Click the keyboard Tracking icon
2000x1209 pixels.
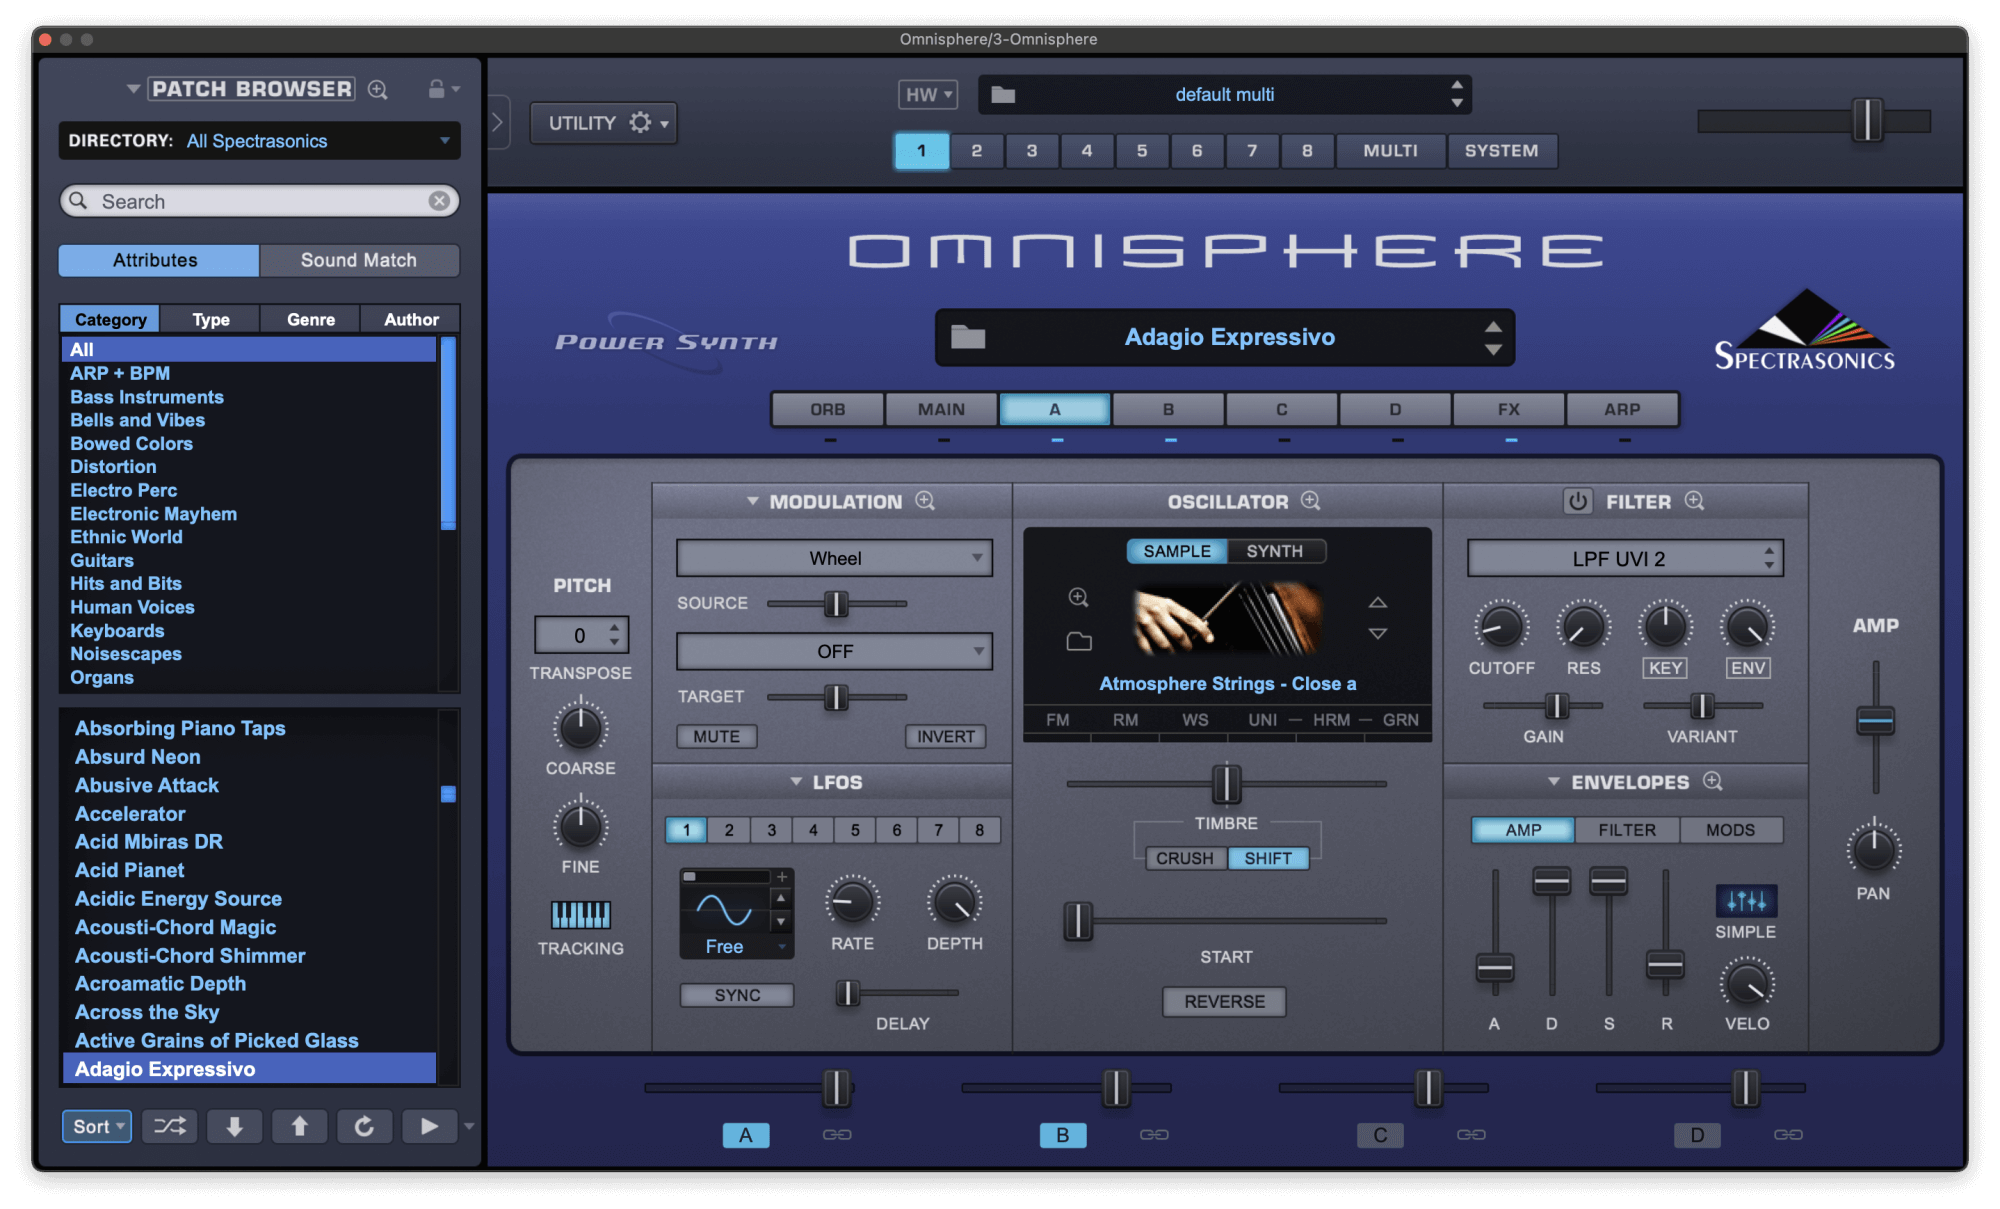580,914
